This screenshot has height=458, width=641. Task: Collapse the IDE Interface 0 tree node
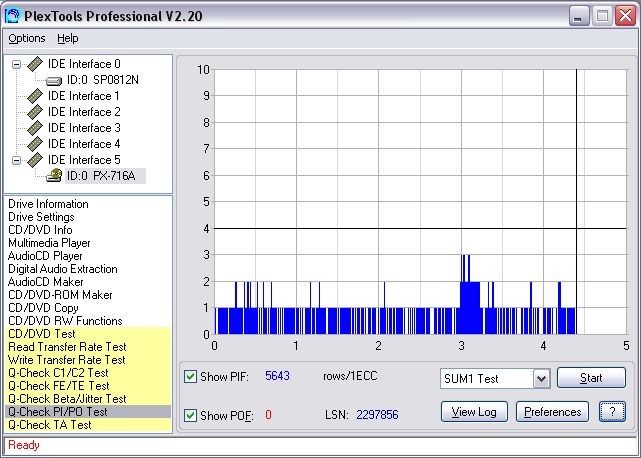click(x=16, y=64)
